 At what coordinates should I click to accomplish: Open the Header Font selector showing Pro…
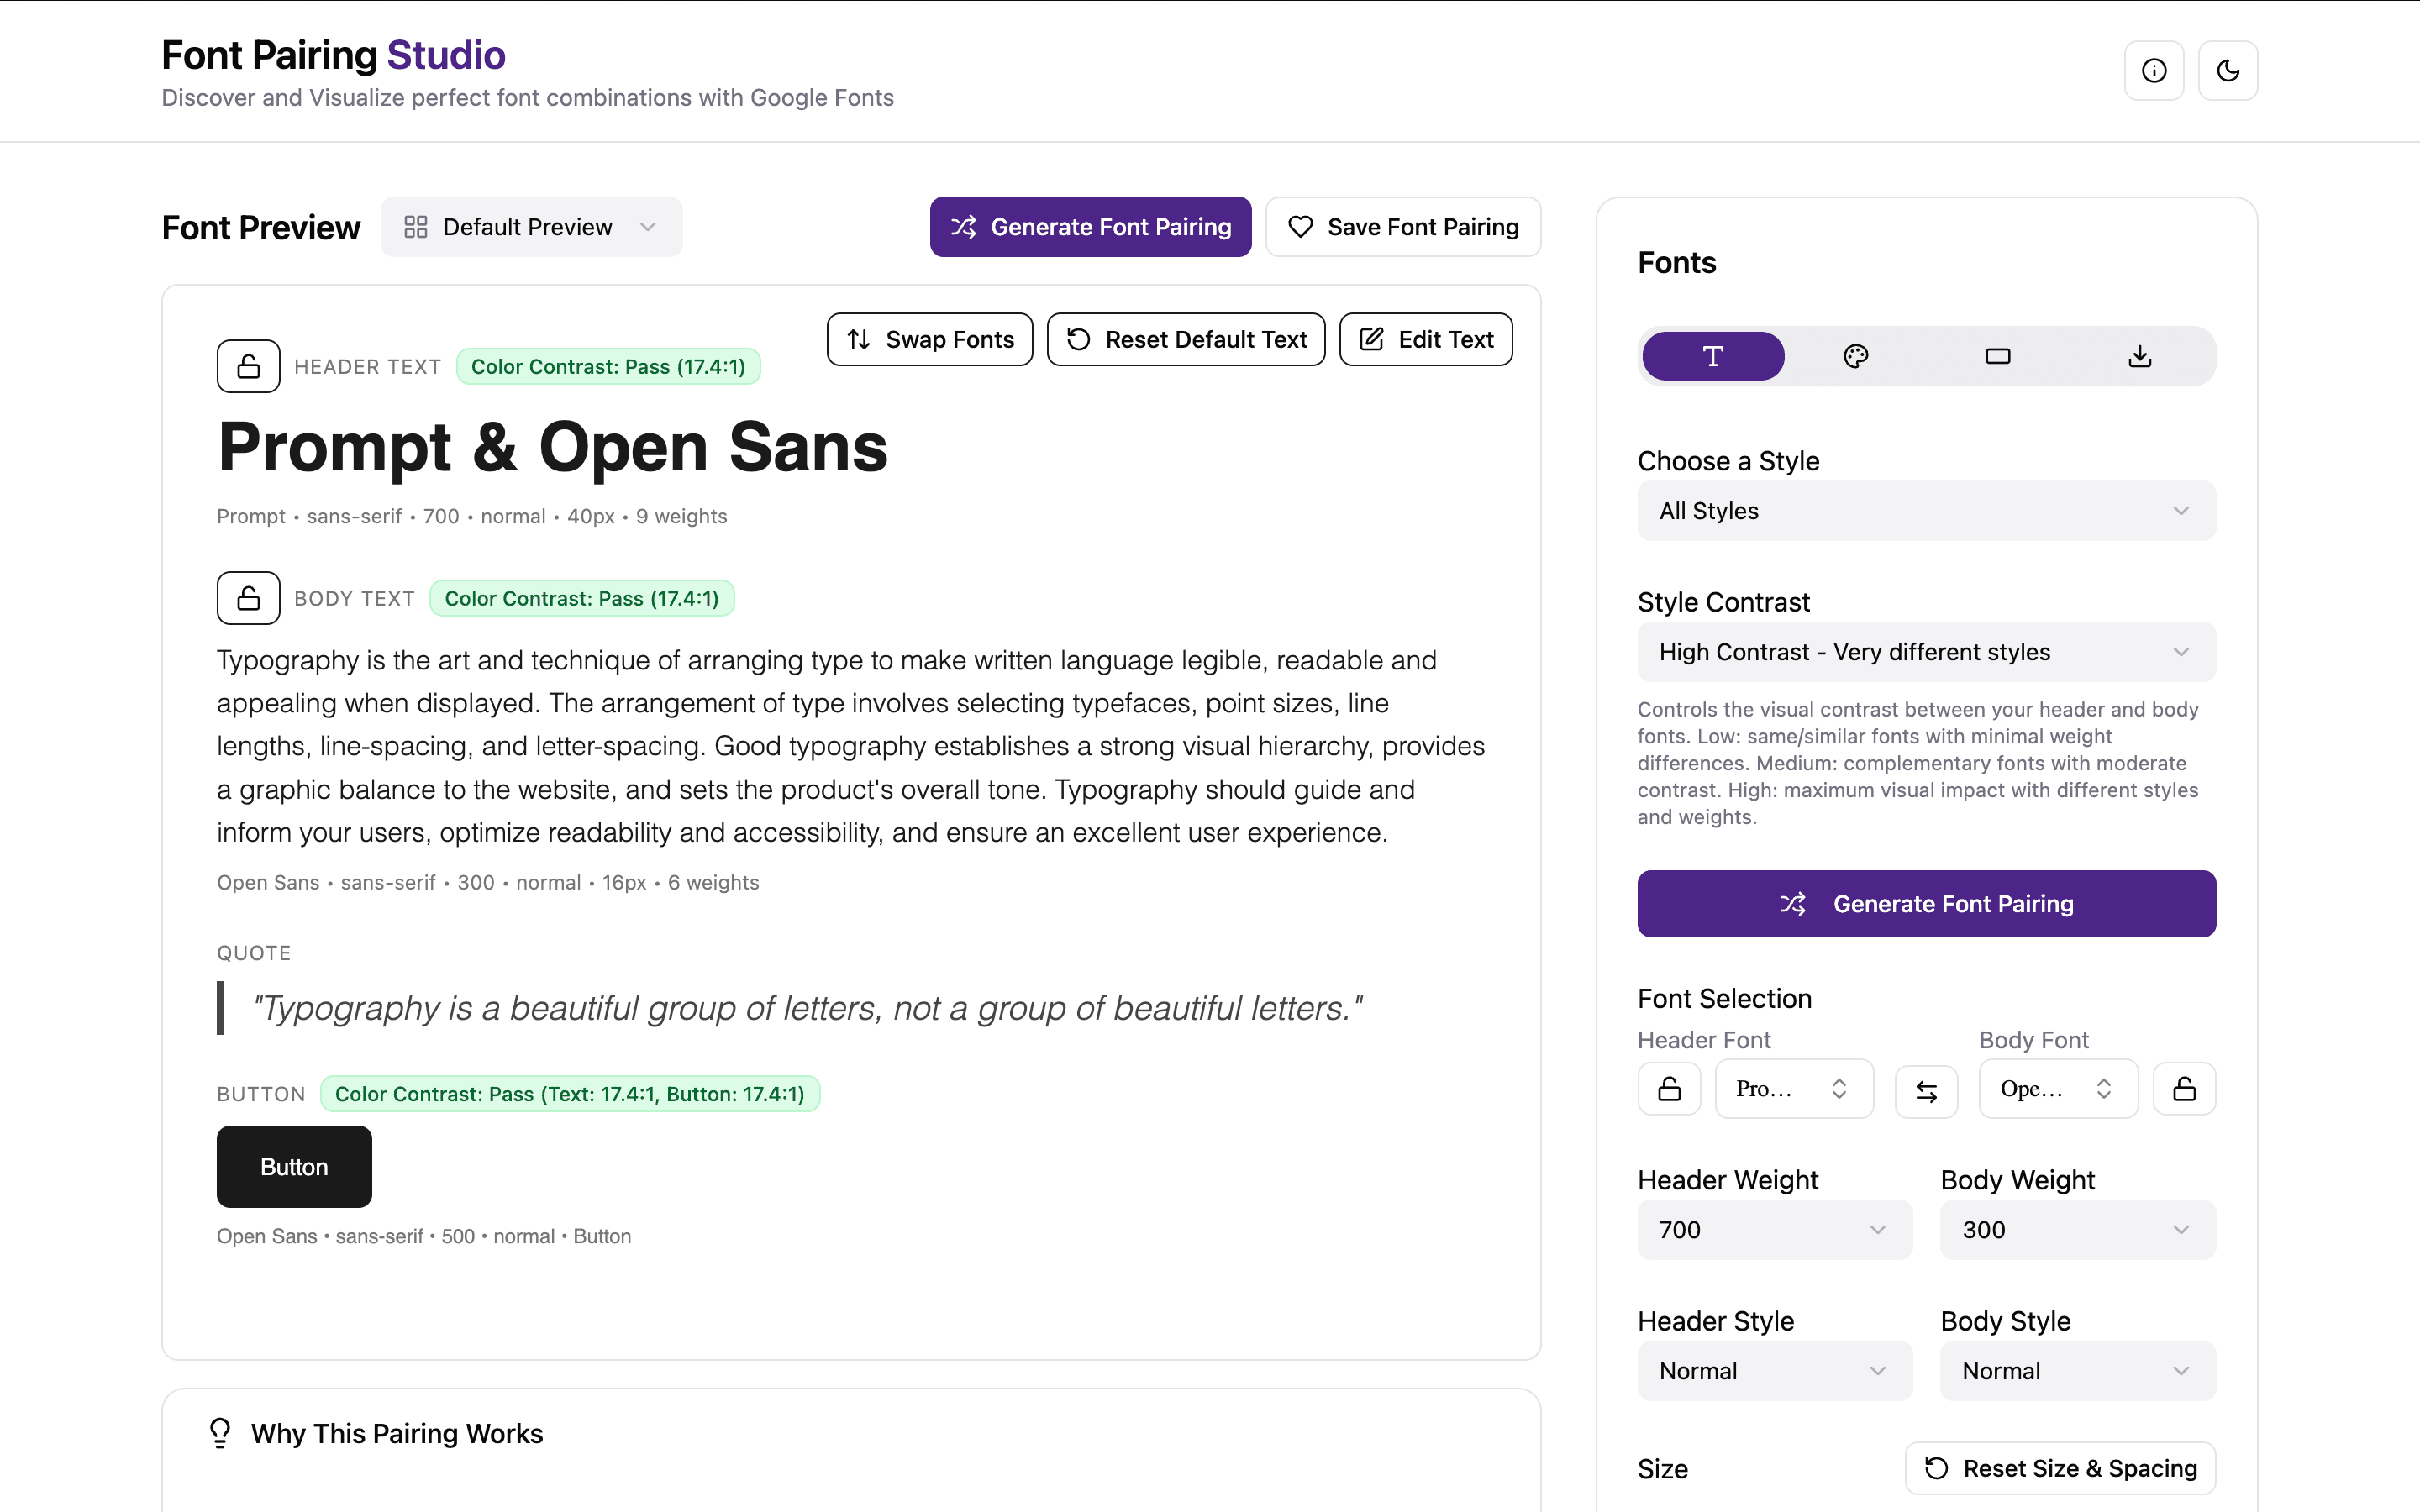1793,1088
